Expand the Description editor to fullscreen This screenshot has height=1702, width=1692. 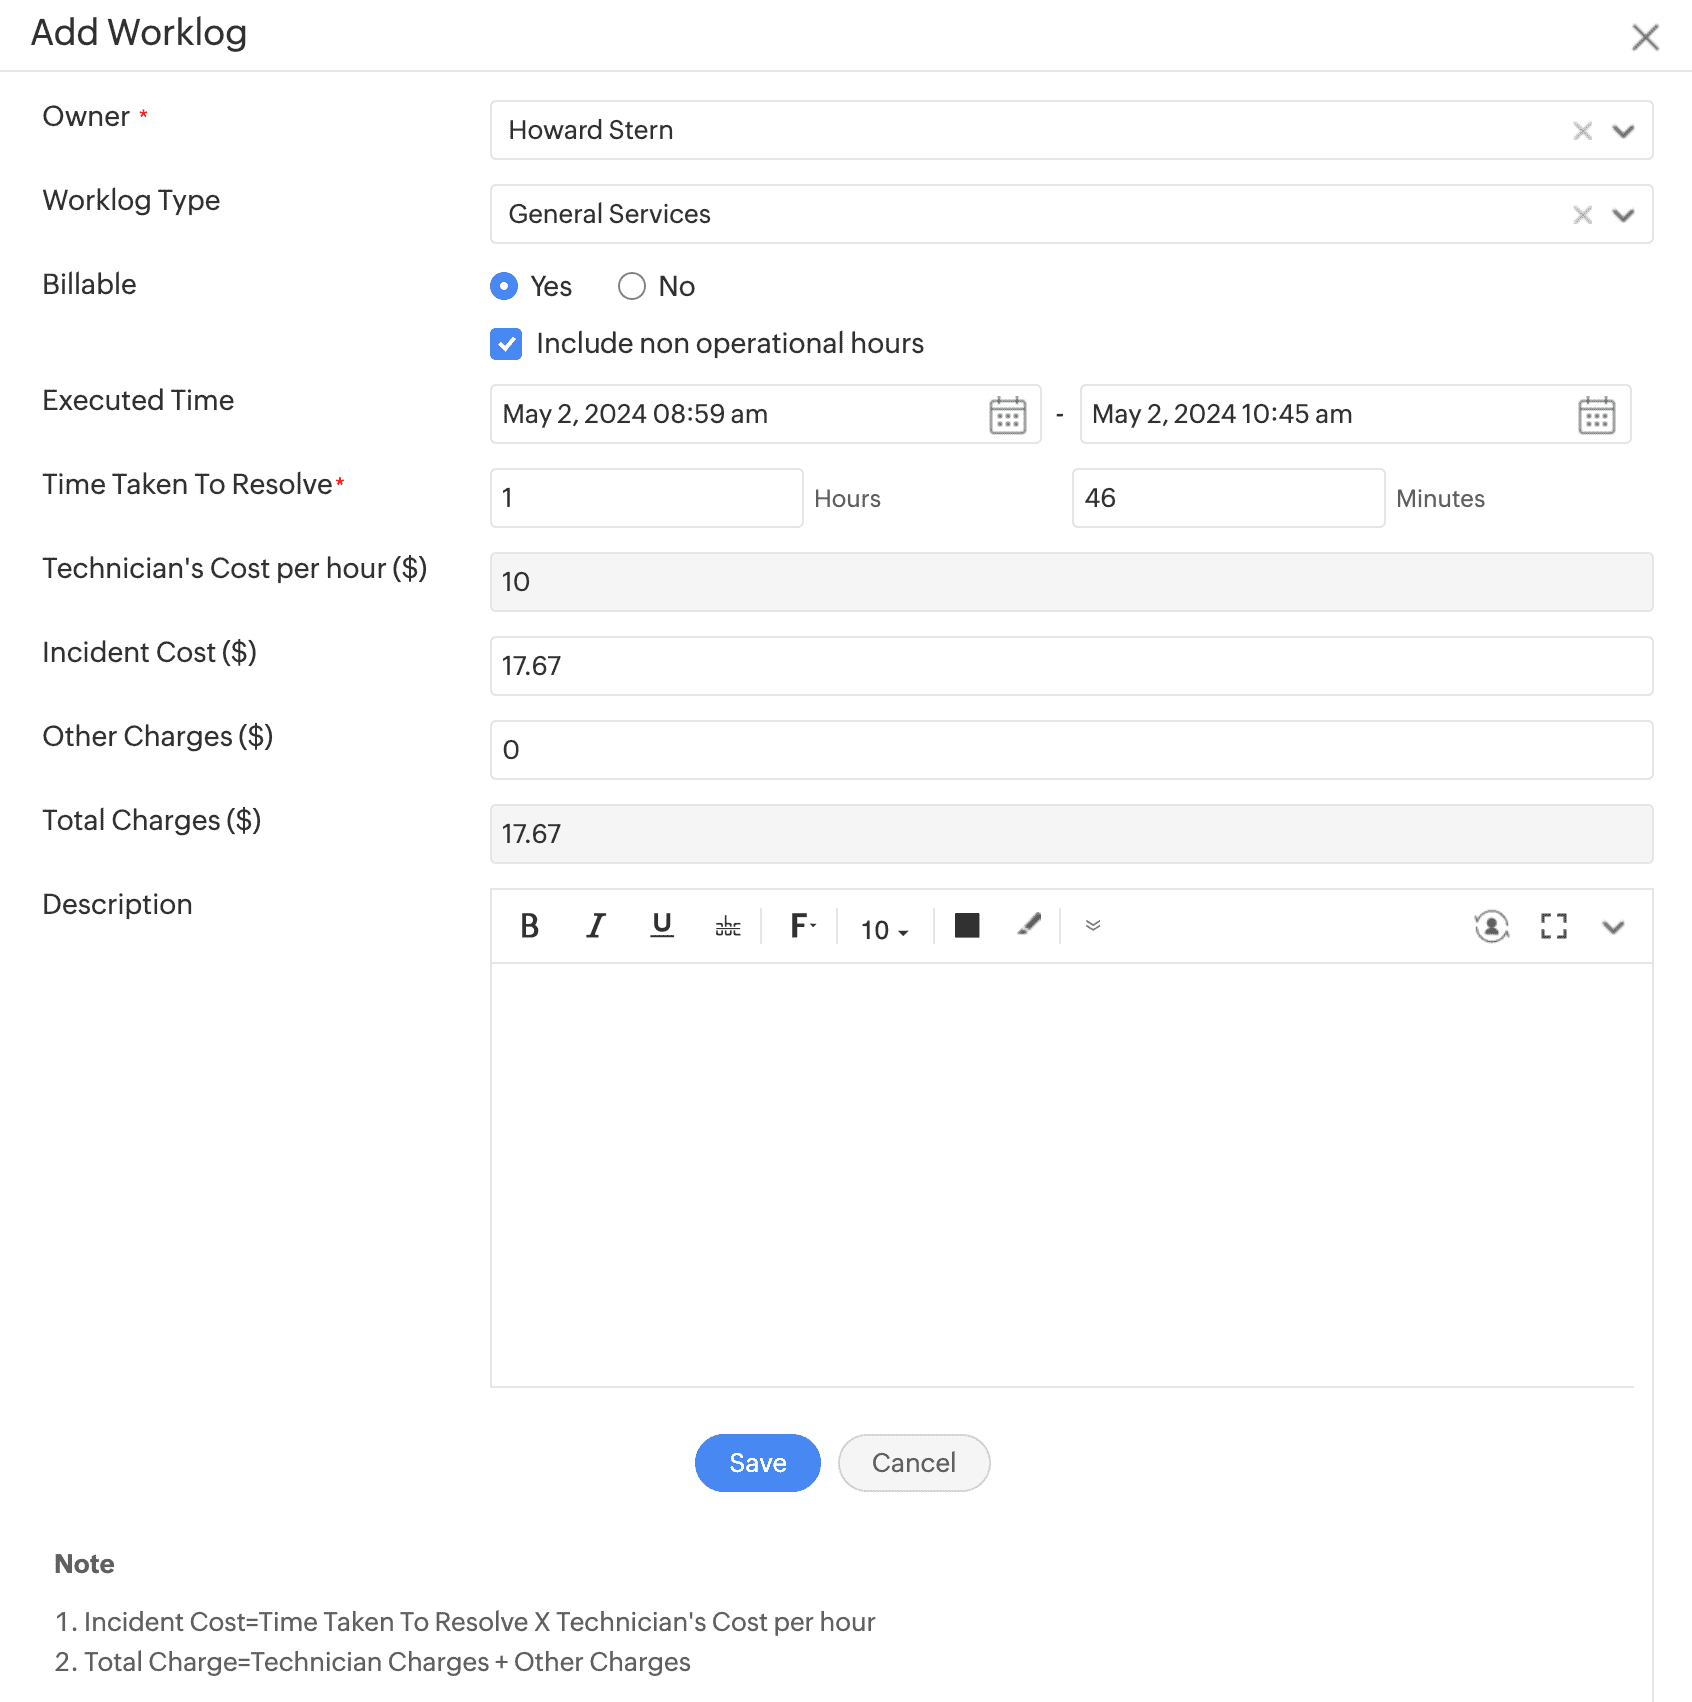click(x=1553, y=927)
